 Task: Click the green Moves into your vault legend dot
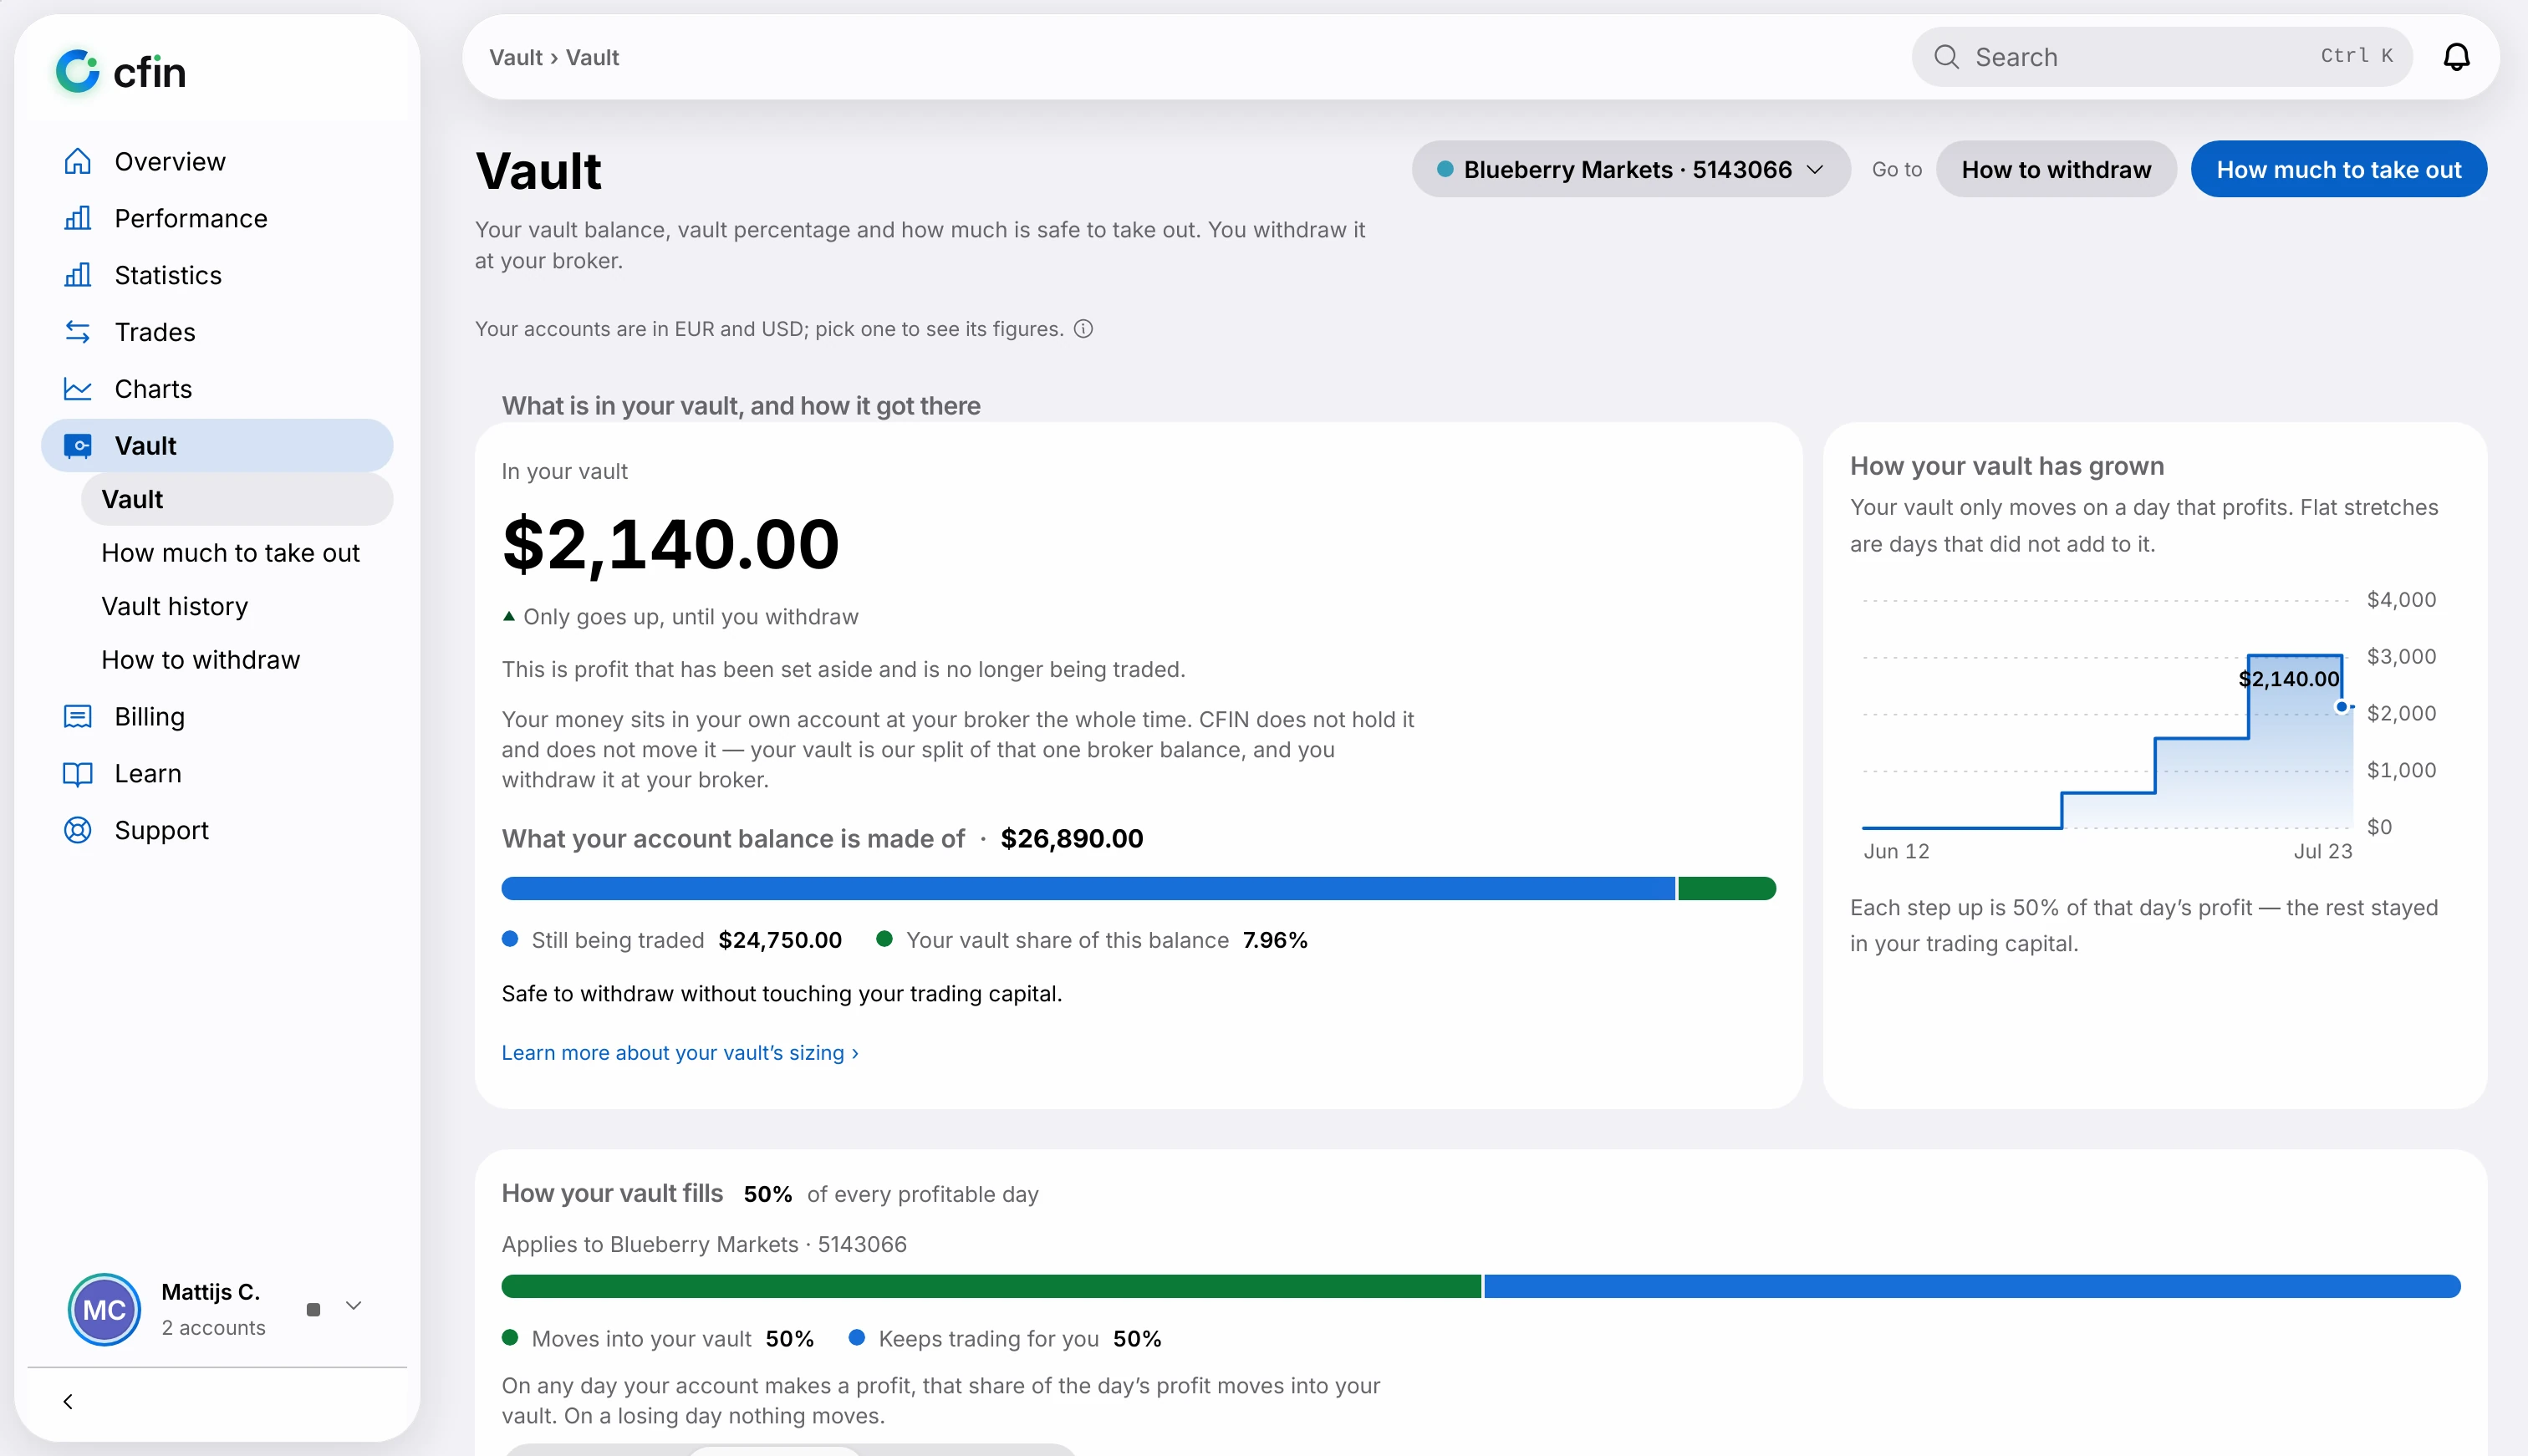pos(510,1338)
